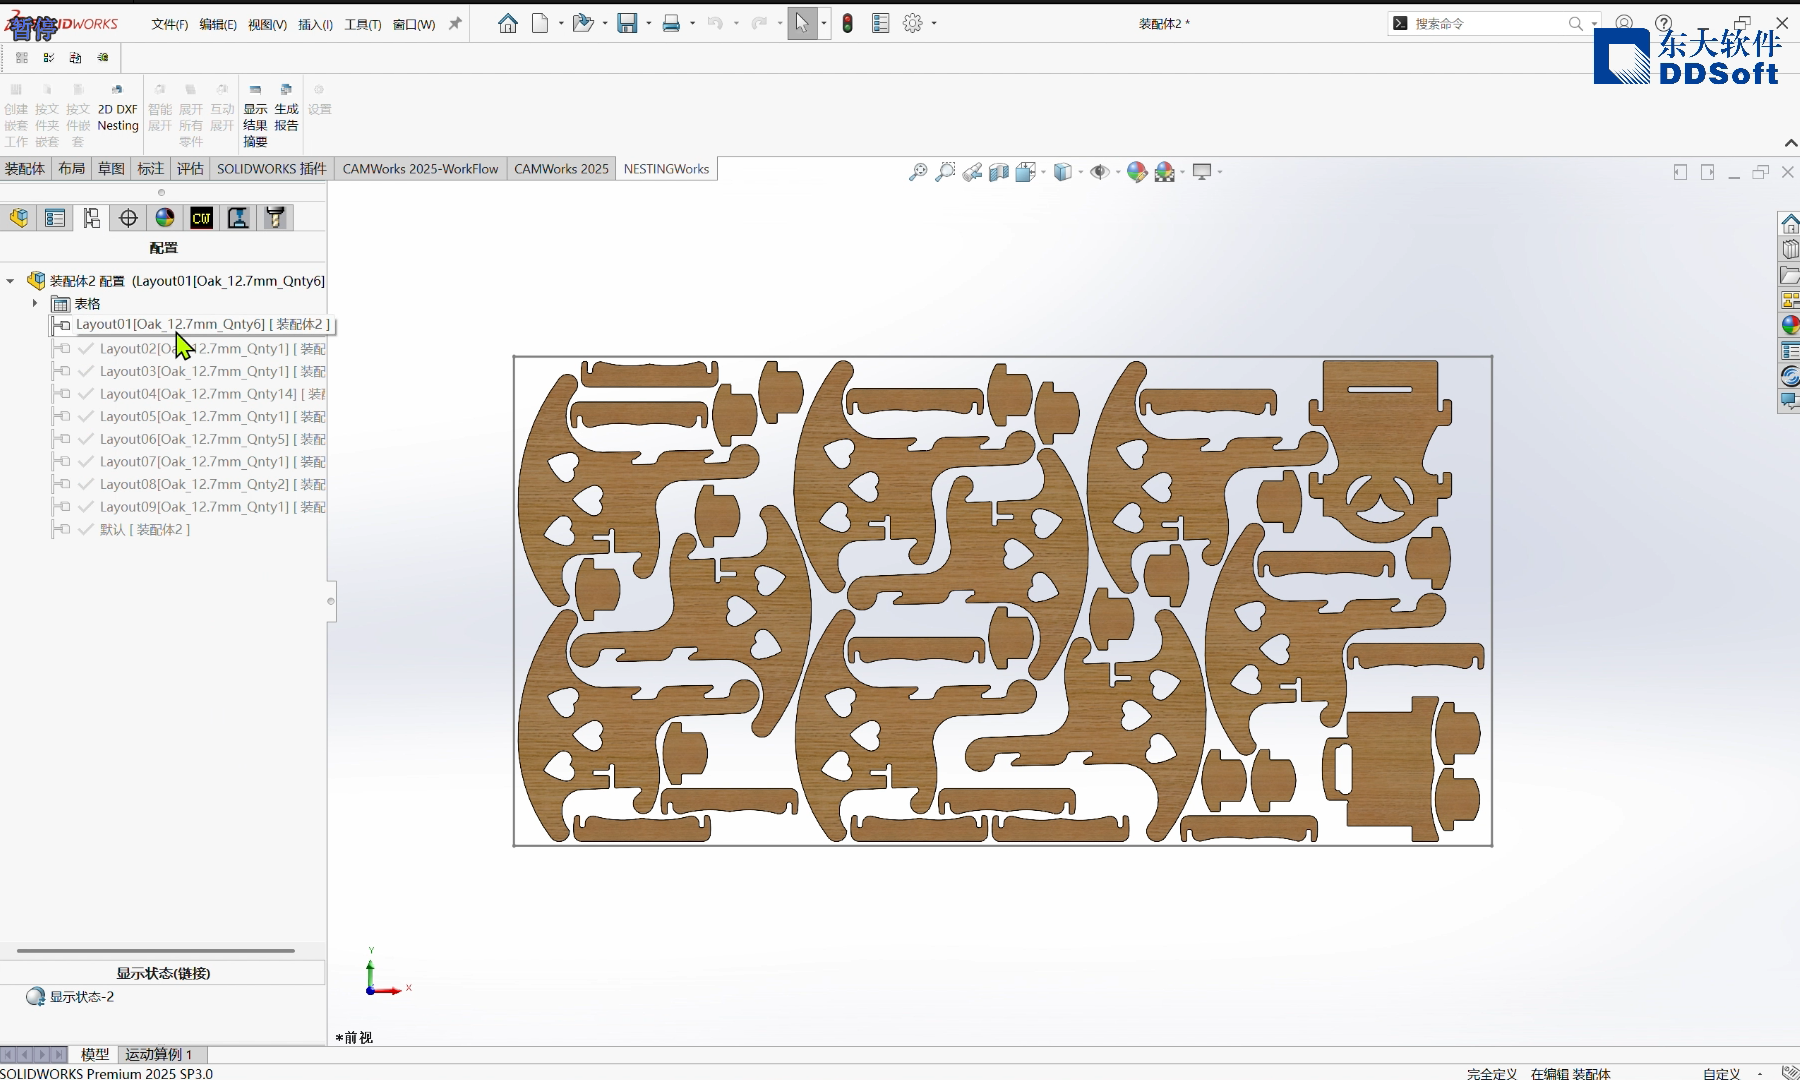Open the 文件(F) menu
This screenshot has height=1080, width=1800.
pyautogui.click(x=170, y=24)
